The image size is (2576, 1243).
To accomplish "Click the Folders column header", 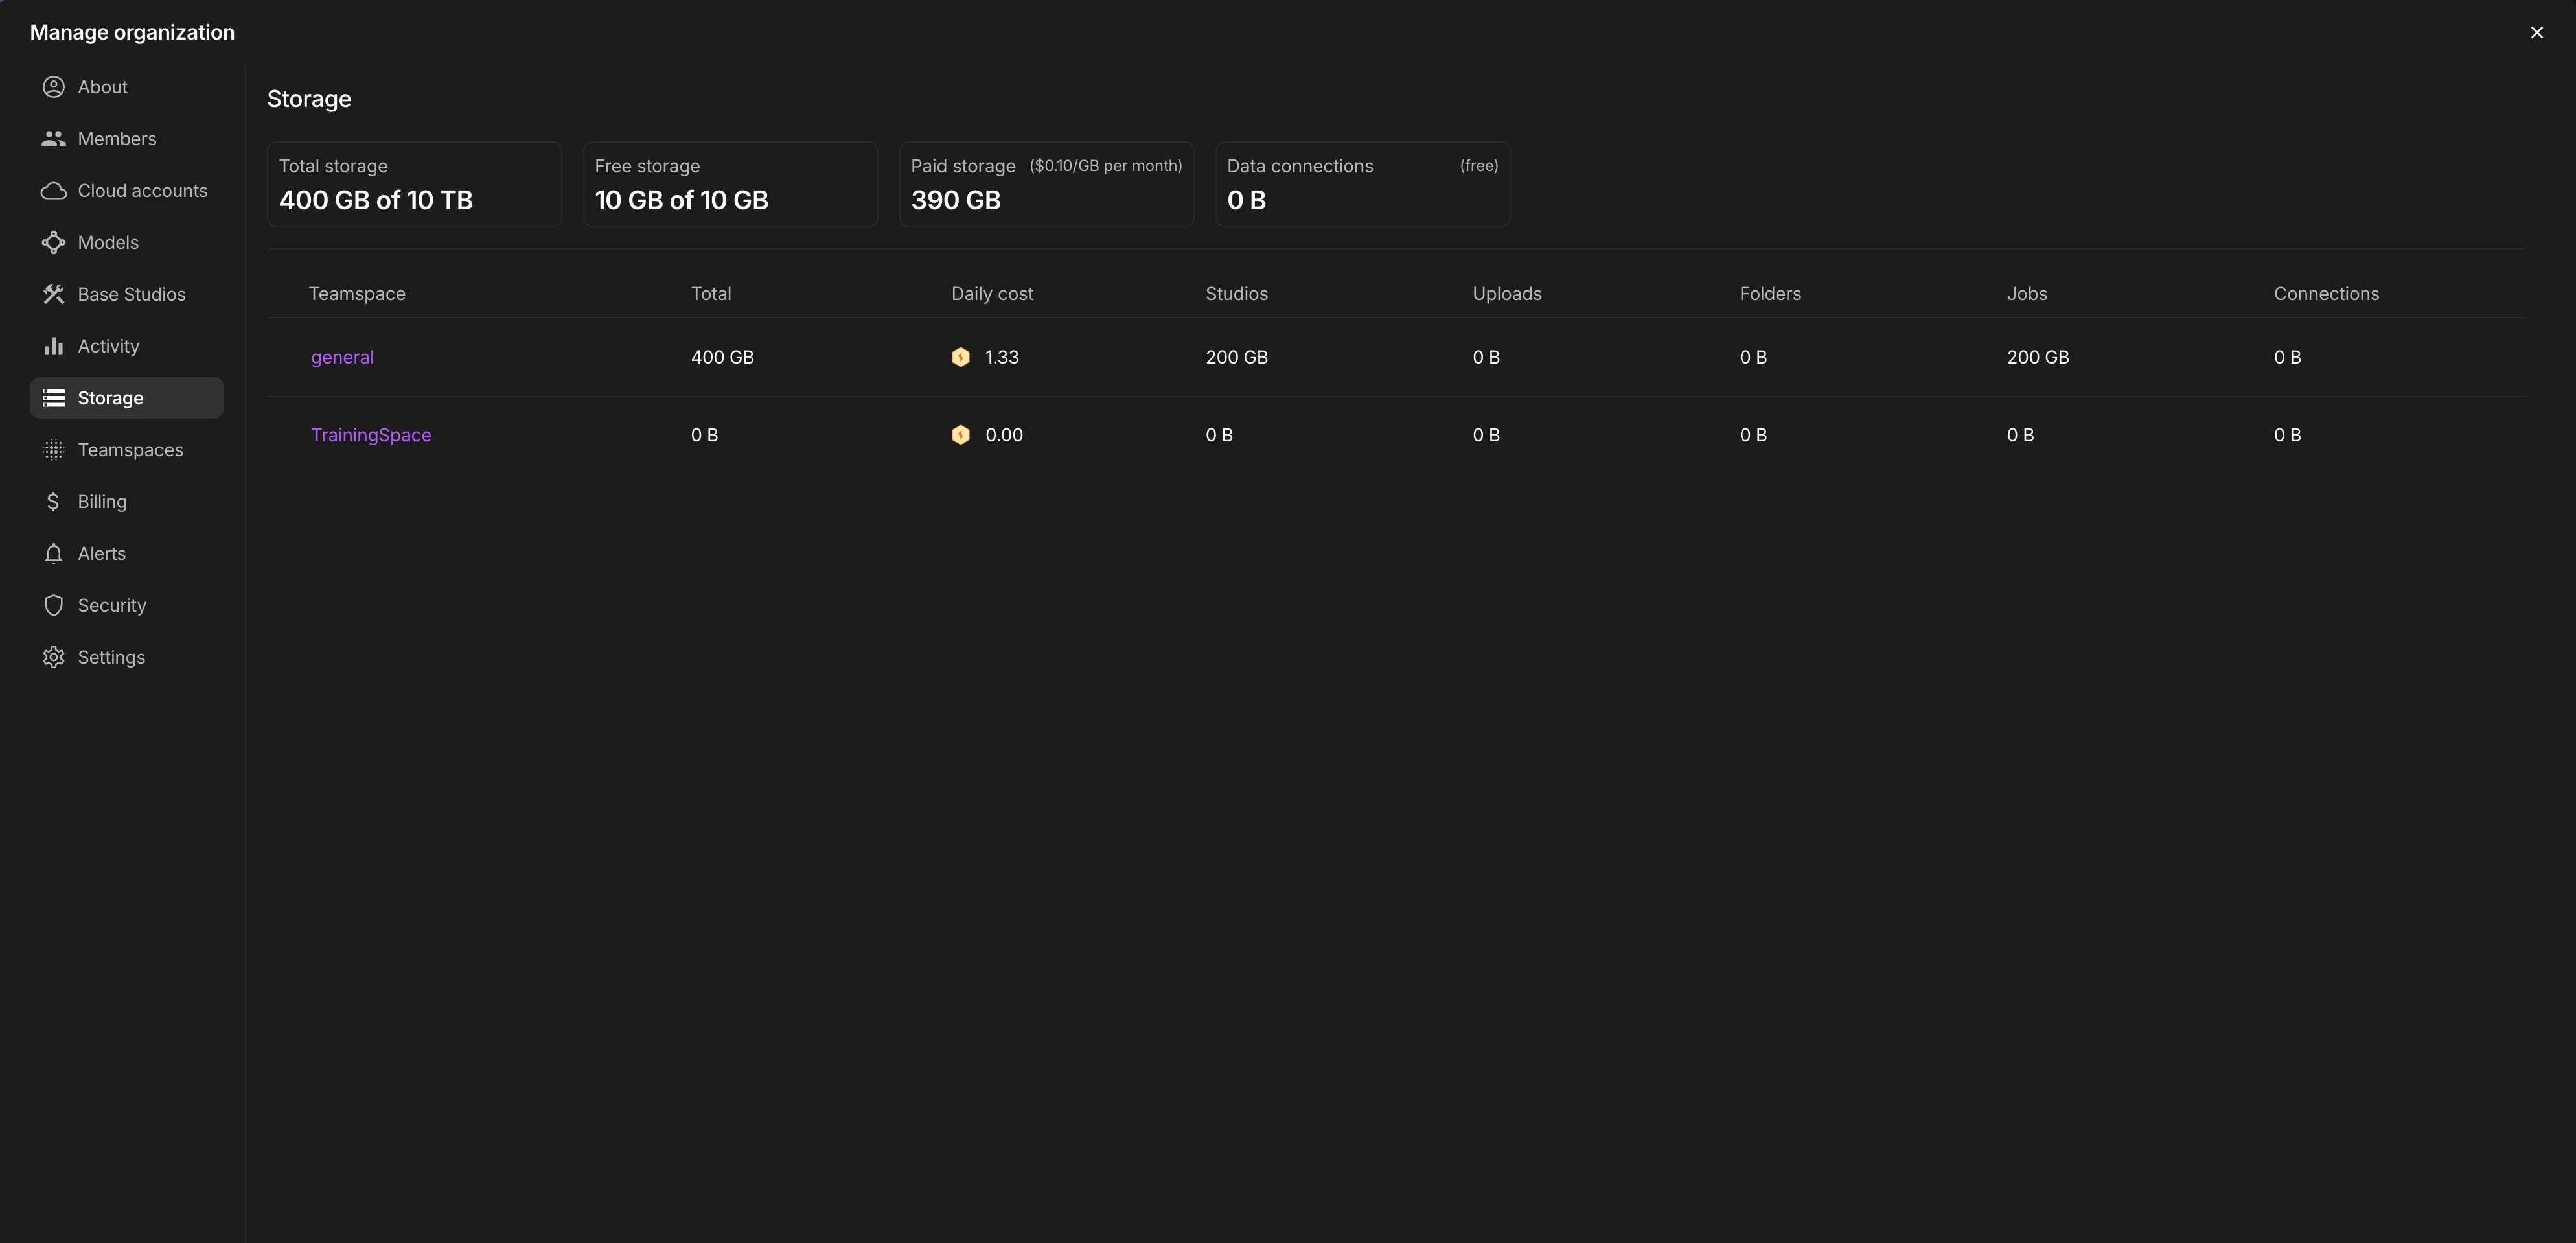I will pos(1770,294).
